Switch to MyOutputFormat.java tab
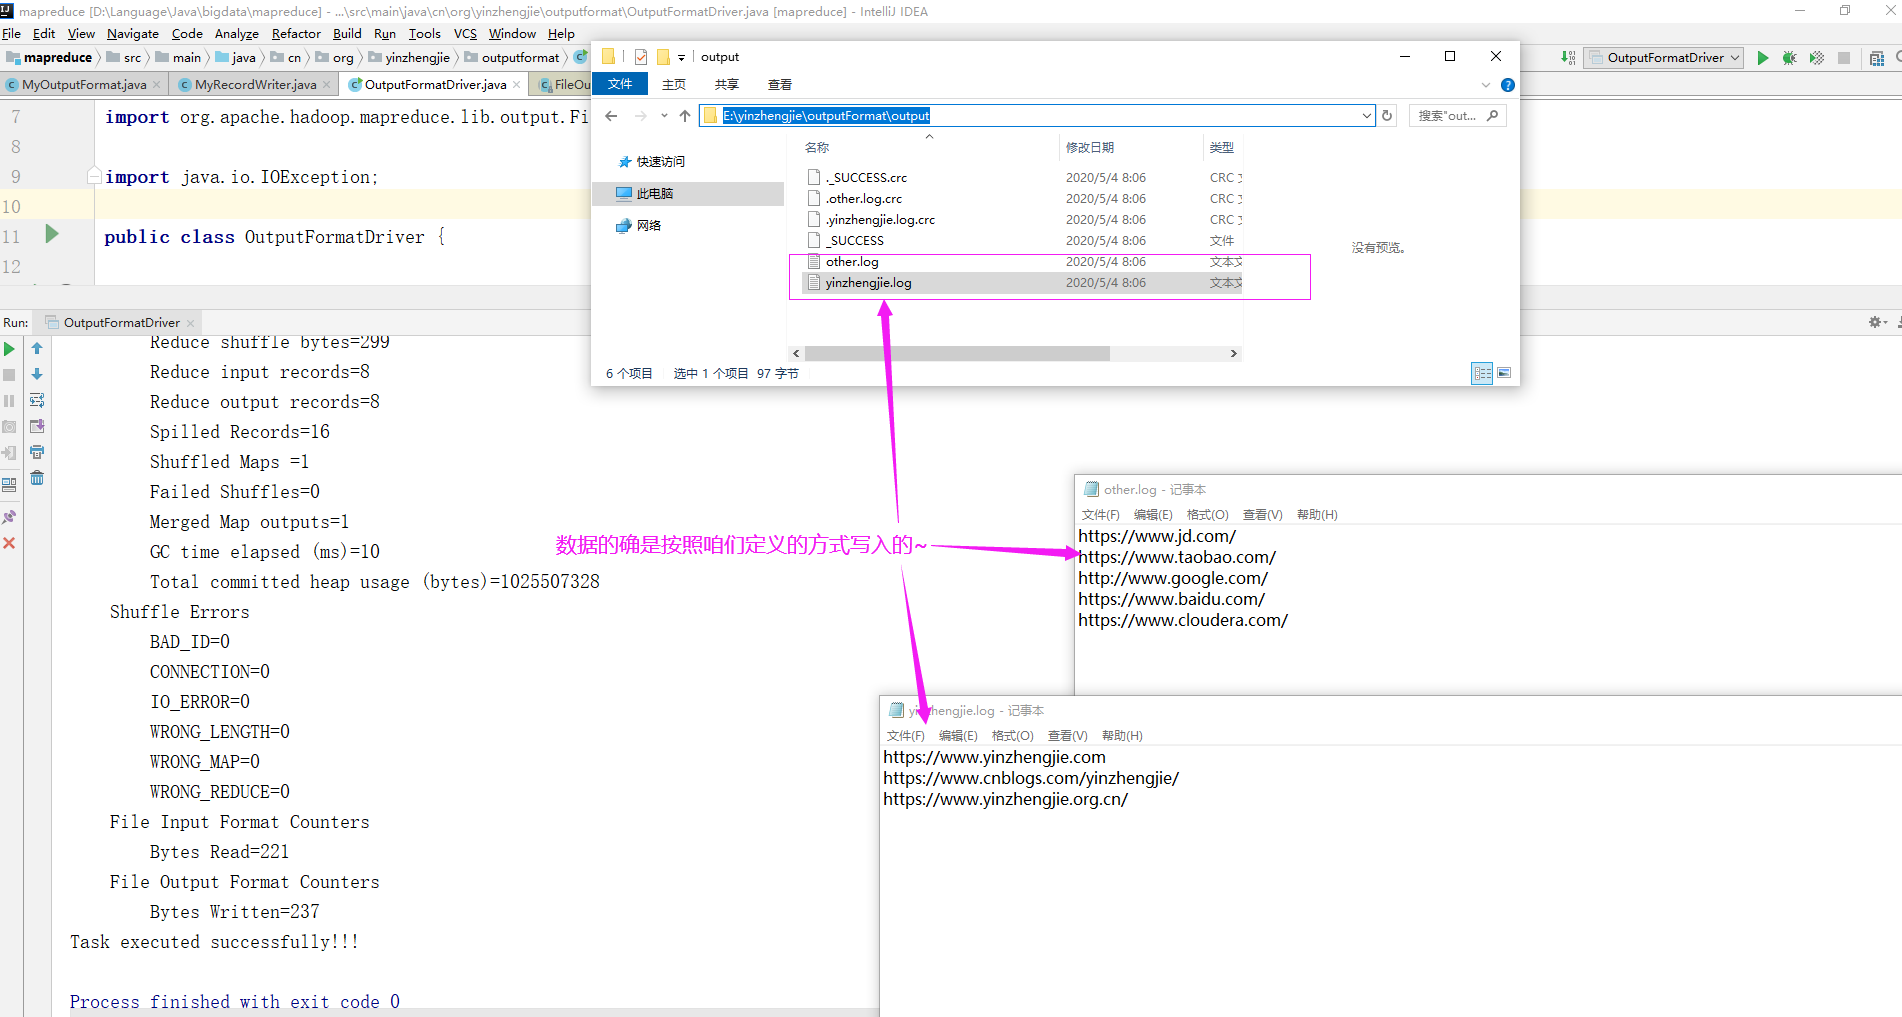Screen dimensions: 1902x1017 (84, 85)
